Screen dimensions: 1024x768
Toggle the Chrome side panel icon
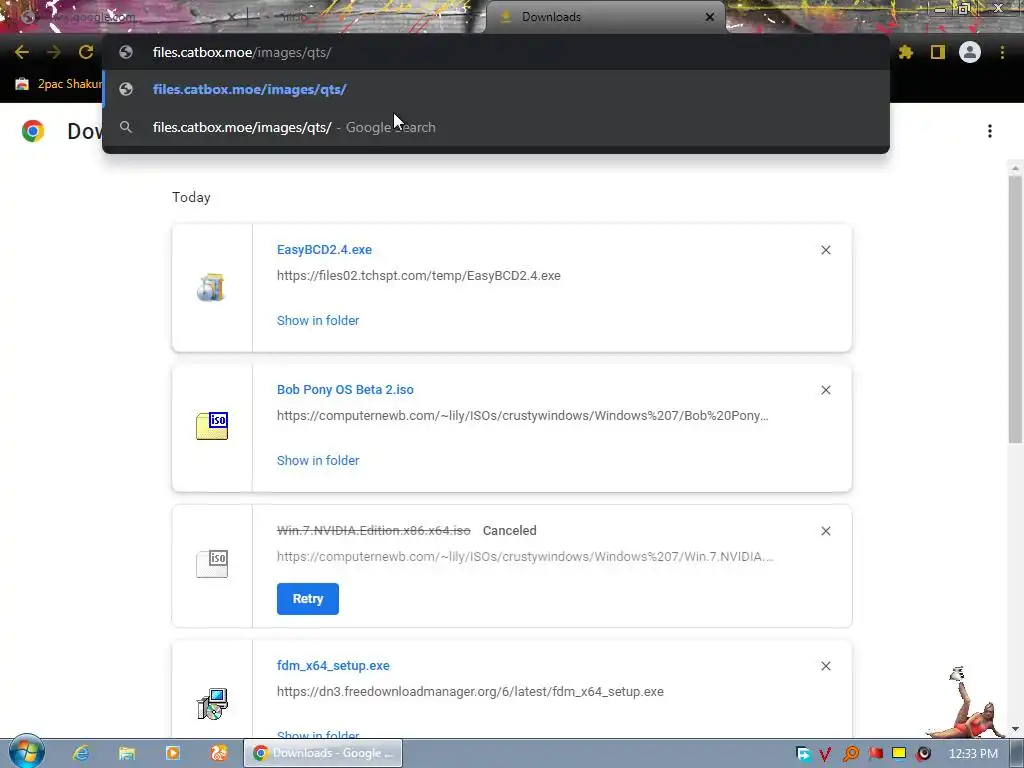(938, 52)
